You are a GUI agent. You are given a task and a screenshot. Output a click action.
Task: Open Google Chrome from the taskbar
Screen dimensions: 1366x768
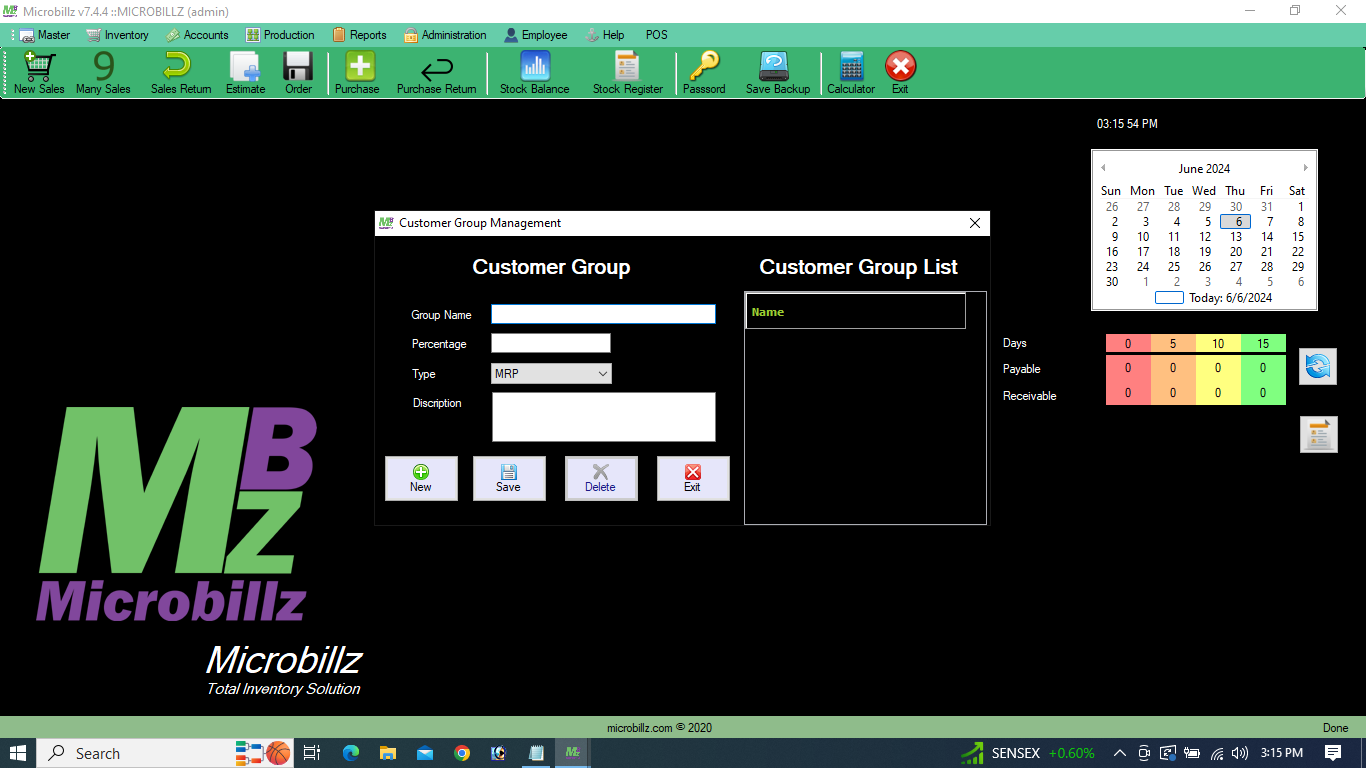[x=461, y=753]
